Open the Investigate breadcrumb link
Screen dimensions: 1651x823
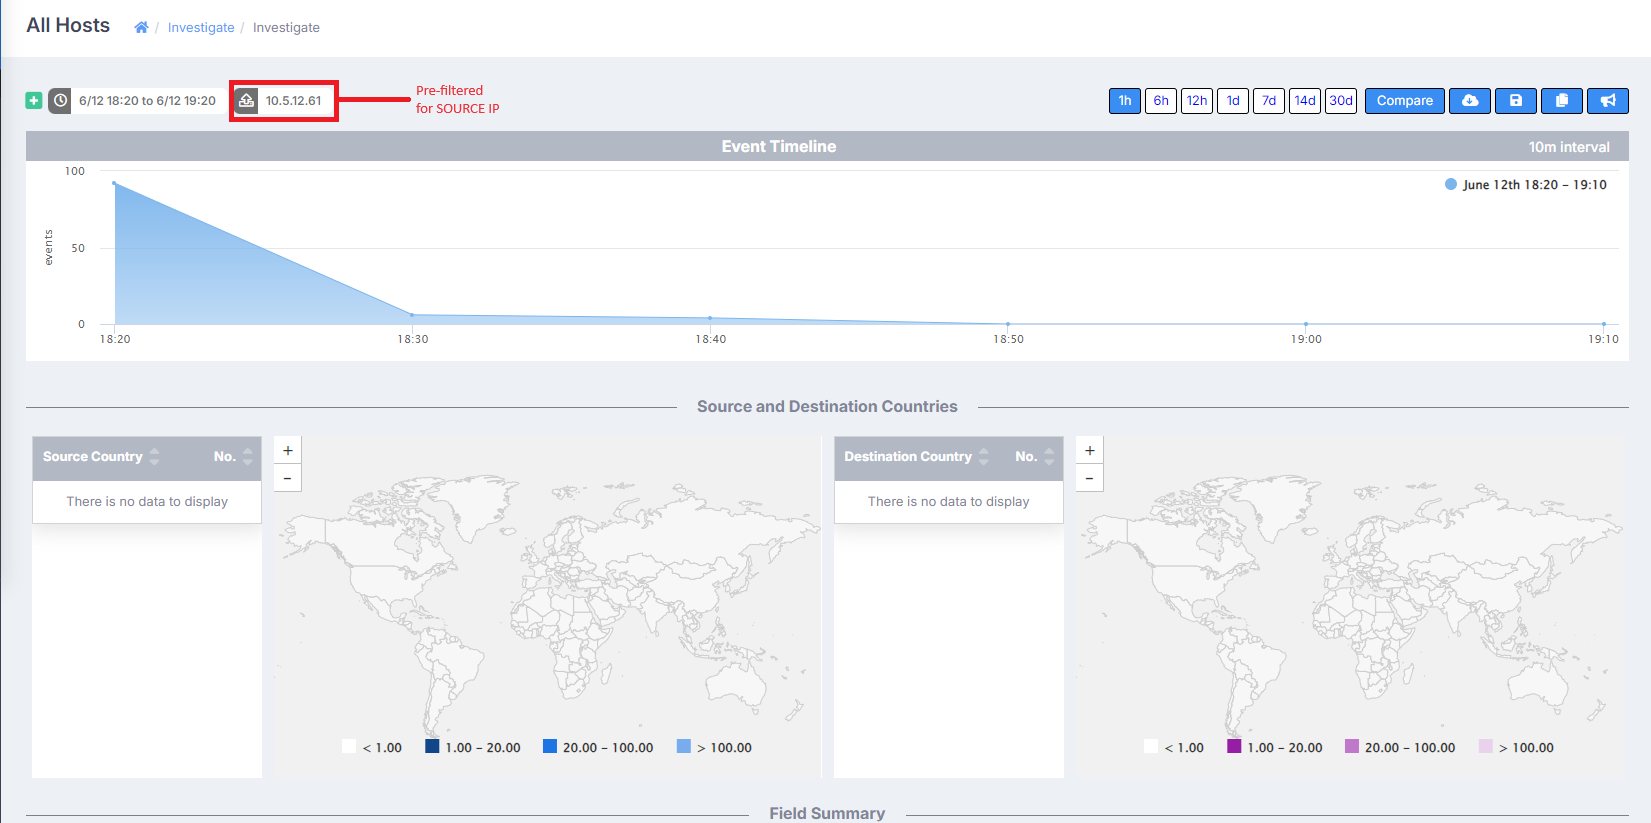click(201, 27)
